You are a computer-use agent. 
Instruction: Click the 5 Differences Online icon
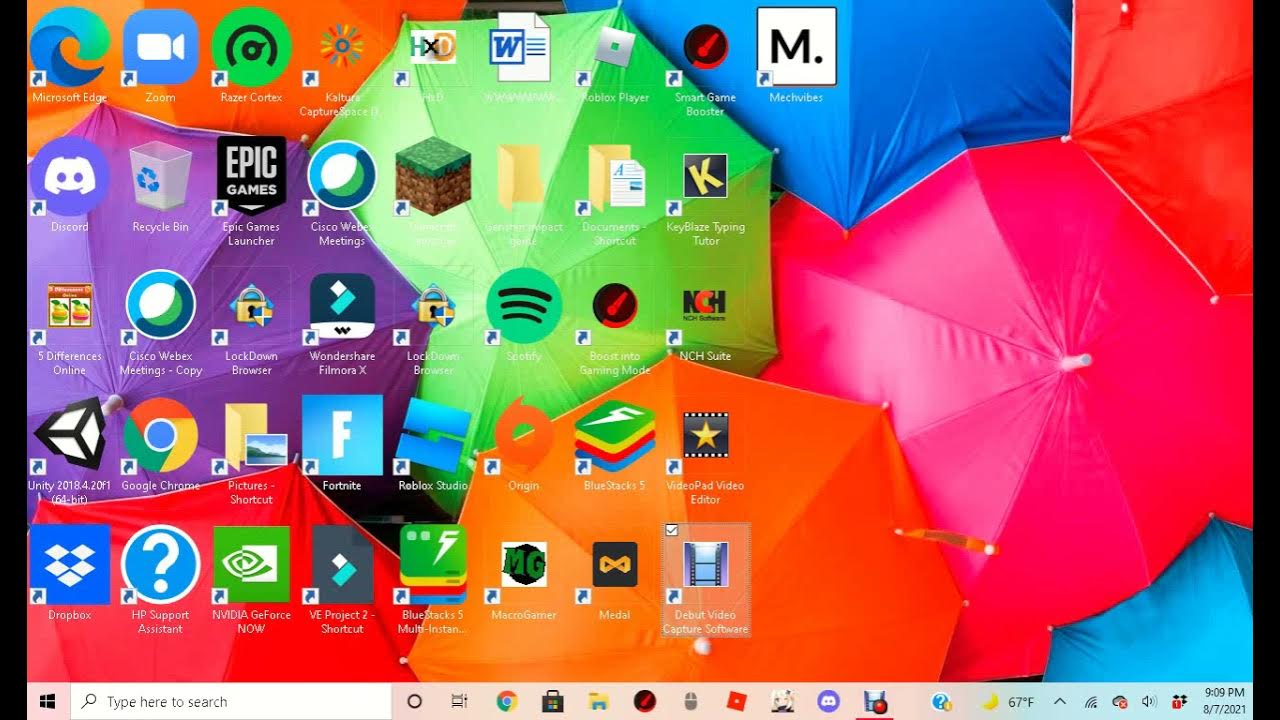point(69,307)
